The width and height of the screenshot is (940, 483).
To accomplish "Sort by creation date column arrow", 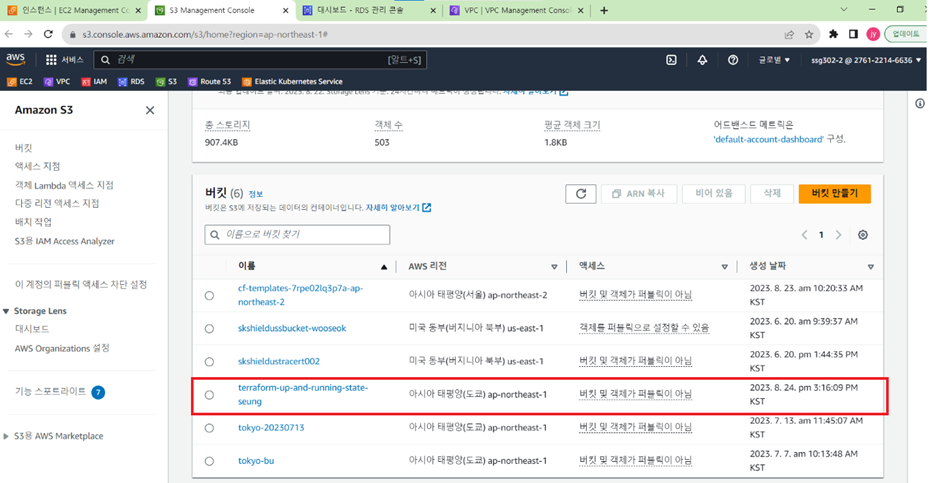I will 870,267.
